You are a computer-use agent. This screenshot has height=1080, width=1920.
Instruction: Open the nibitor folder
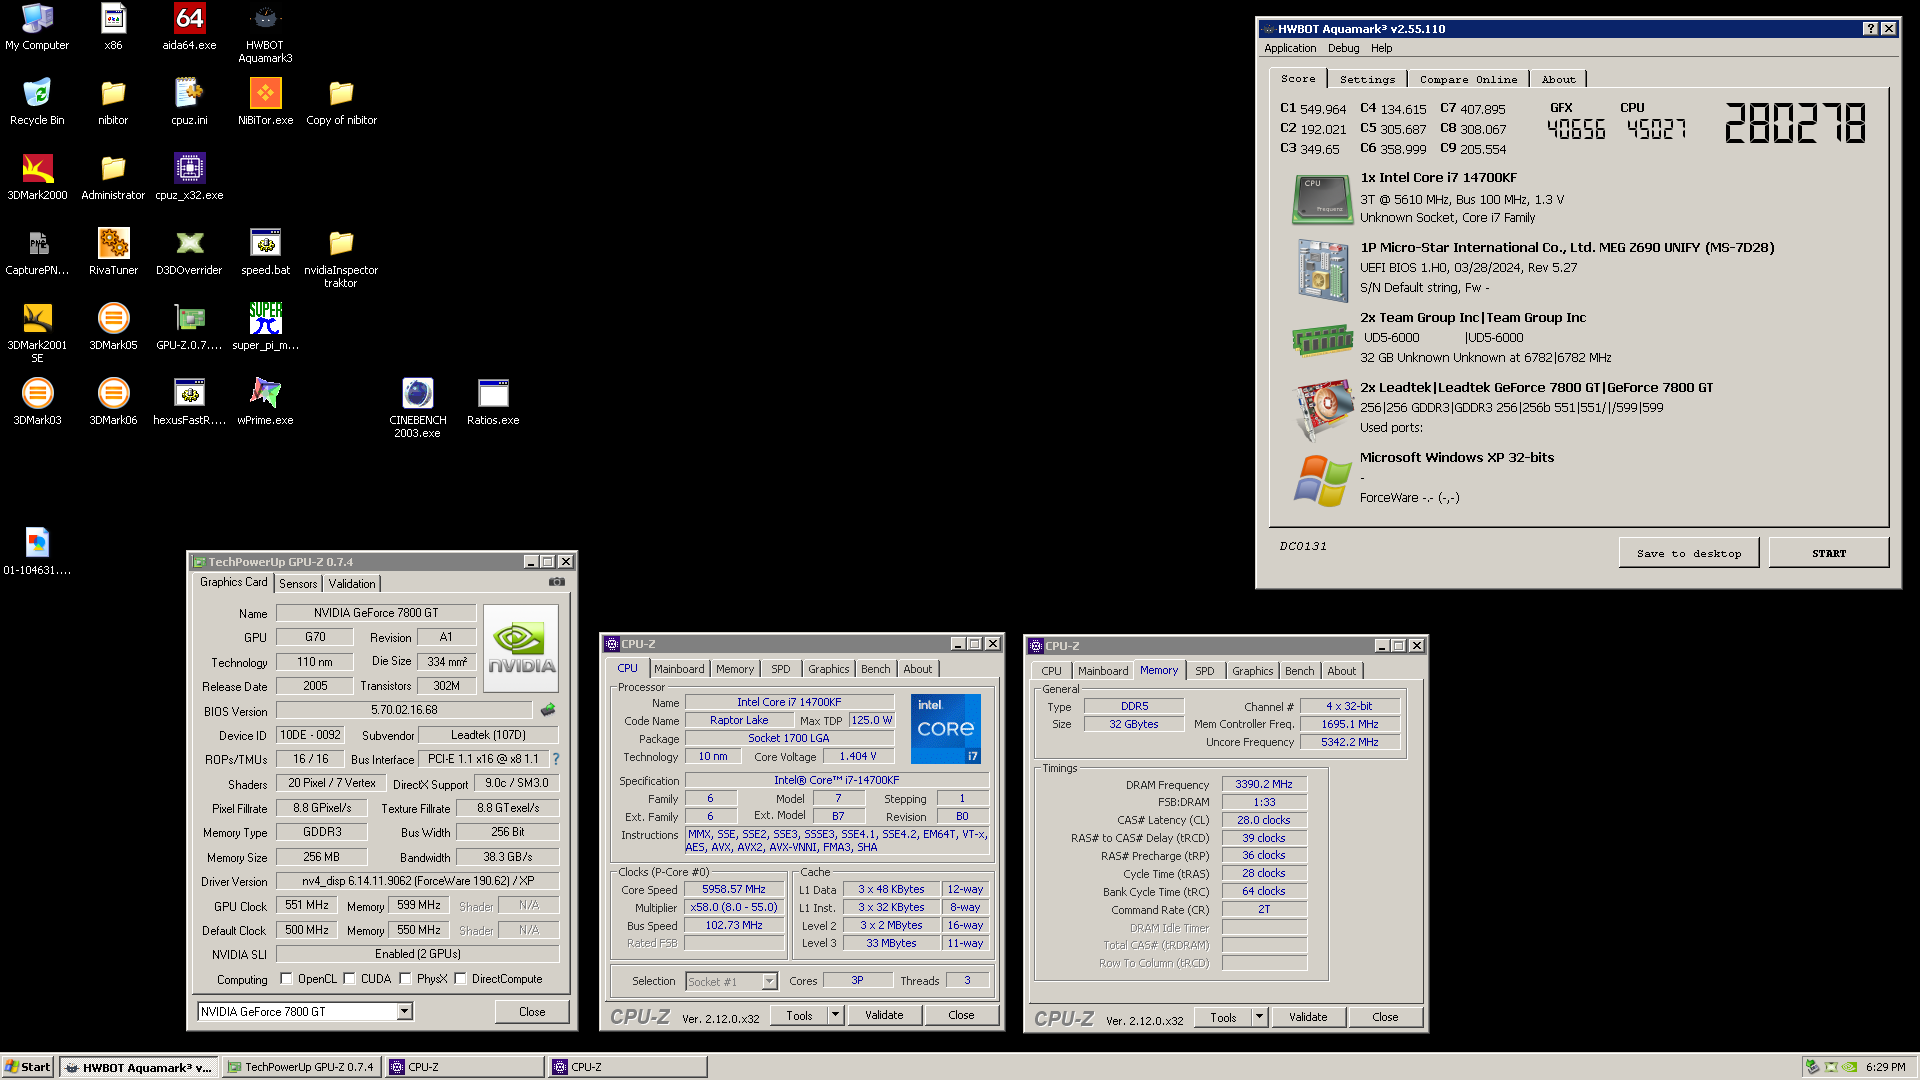[113, 102]
